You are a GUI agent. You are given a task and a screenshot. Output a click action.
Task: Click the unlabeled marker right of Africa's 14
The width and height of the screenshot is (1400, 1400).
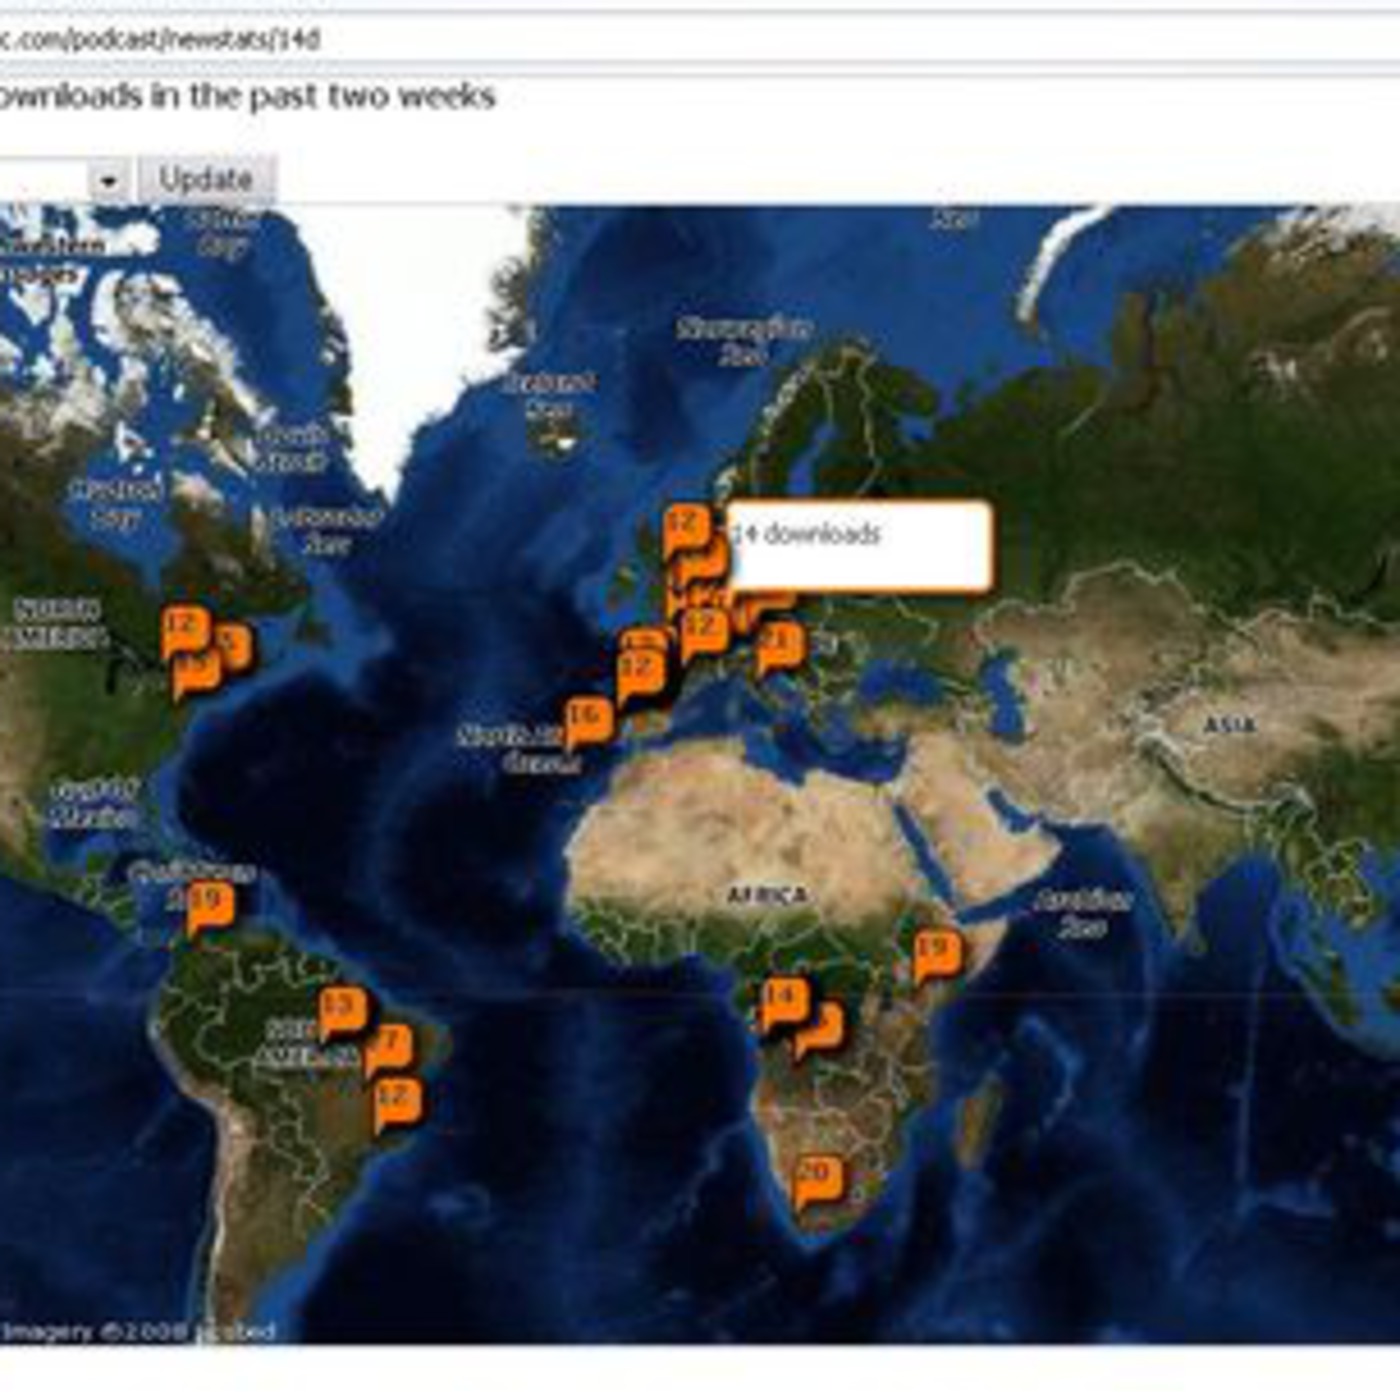[x=819, y=1029]
